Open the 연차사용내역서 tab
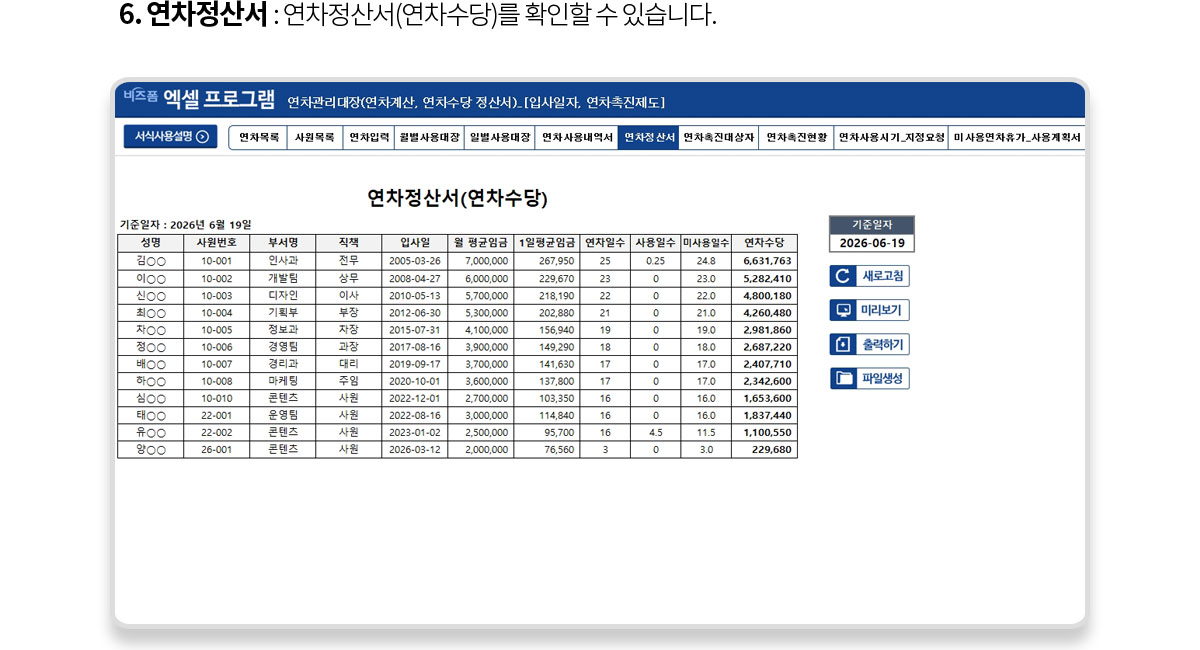 [577, 138]
